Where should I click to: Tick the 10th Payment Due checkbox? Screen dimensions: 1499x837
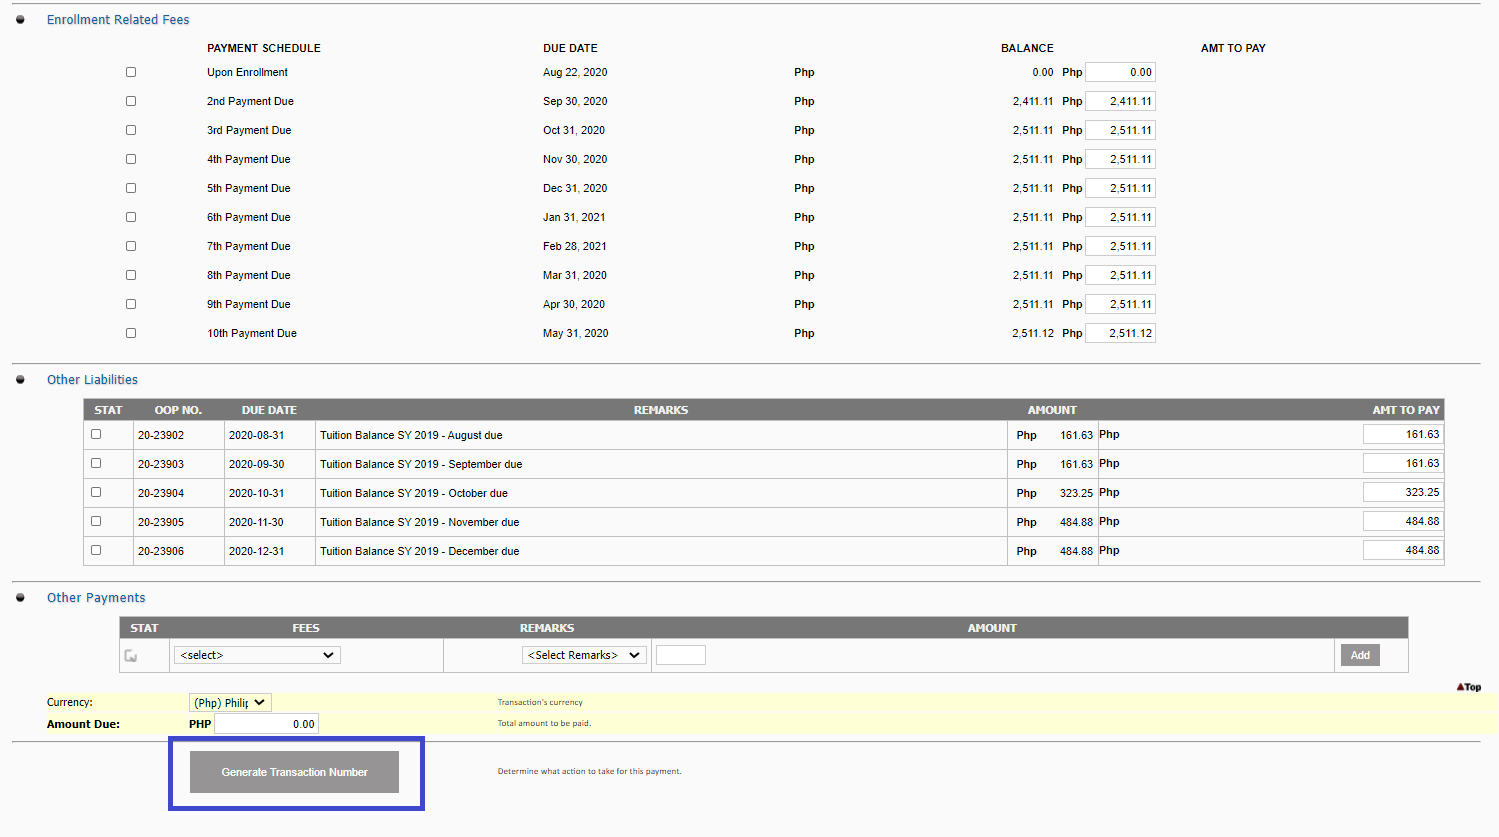[131, 333]
